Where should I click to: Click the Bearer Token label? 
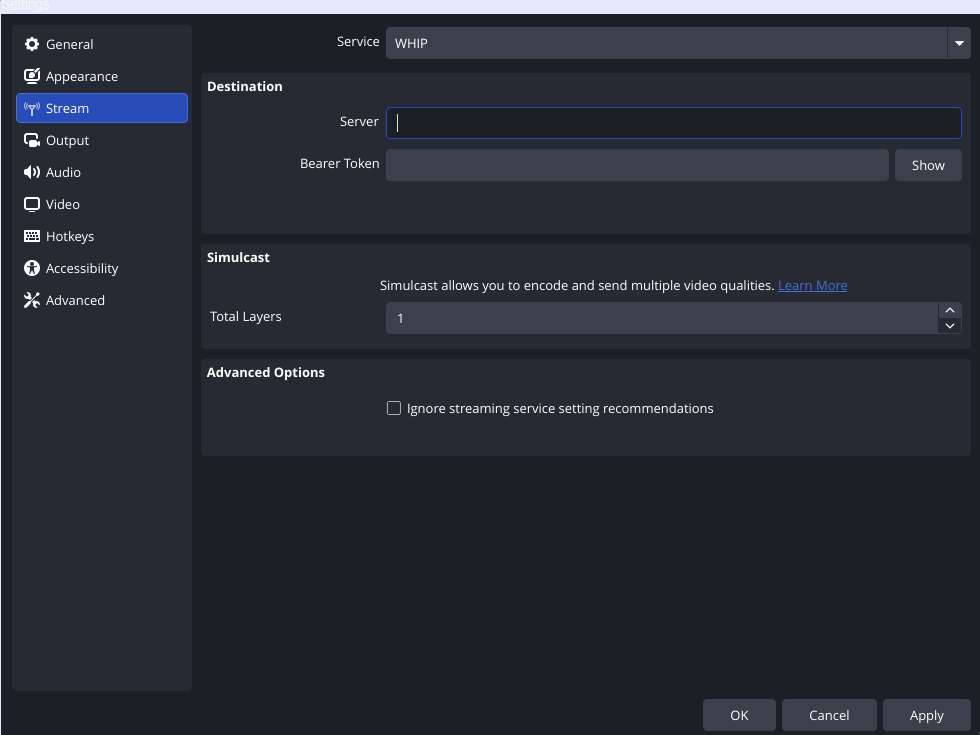[x=339, y=164]
